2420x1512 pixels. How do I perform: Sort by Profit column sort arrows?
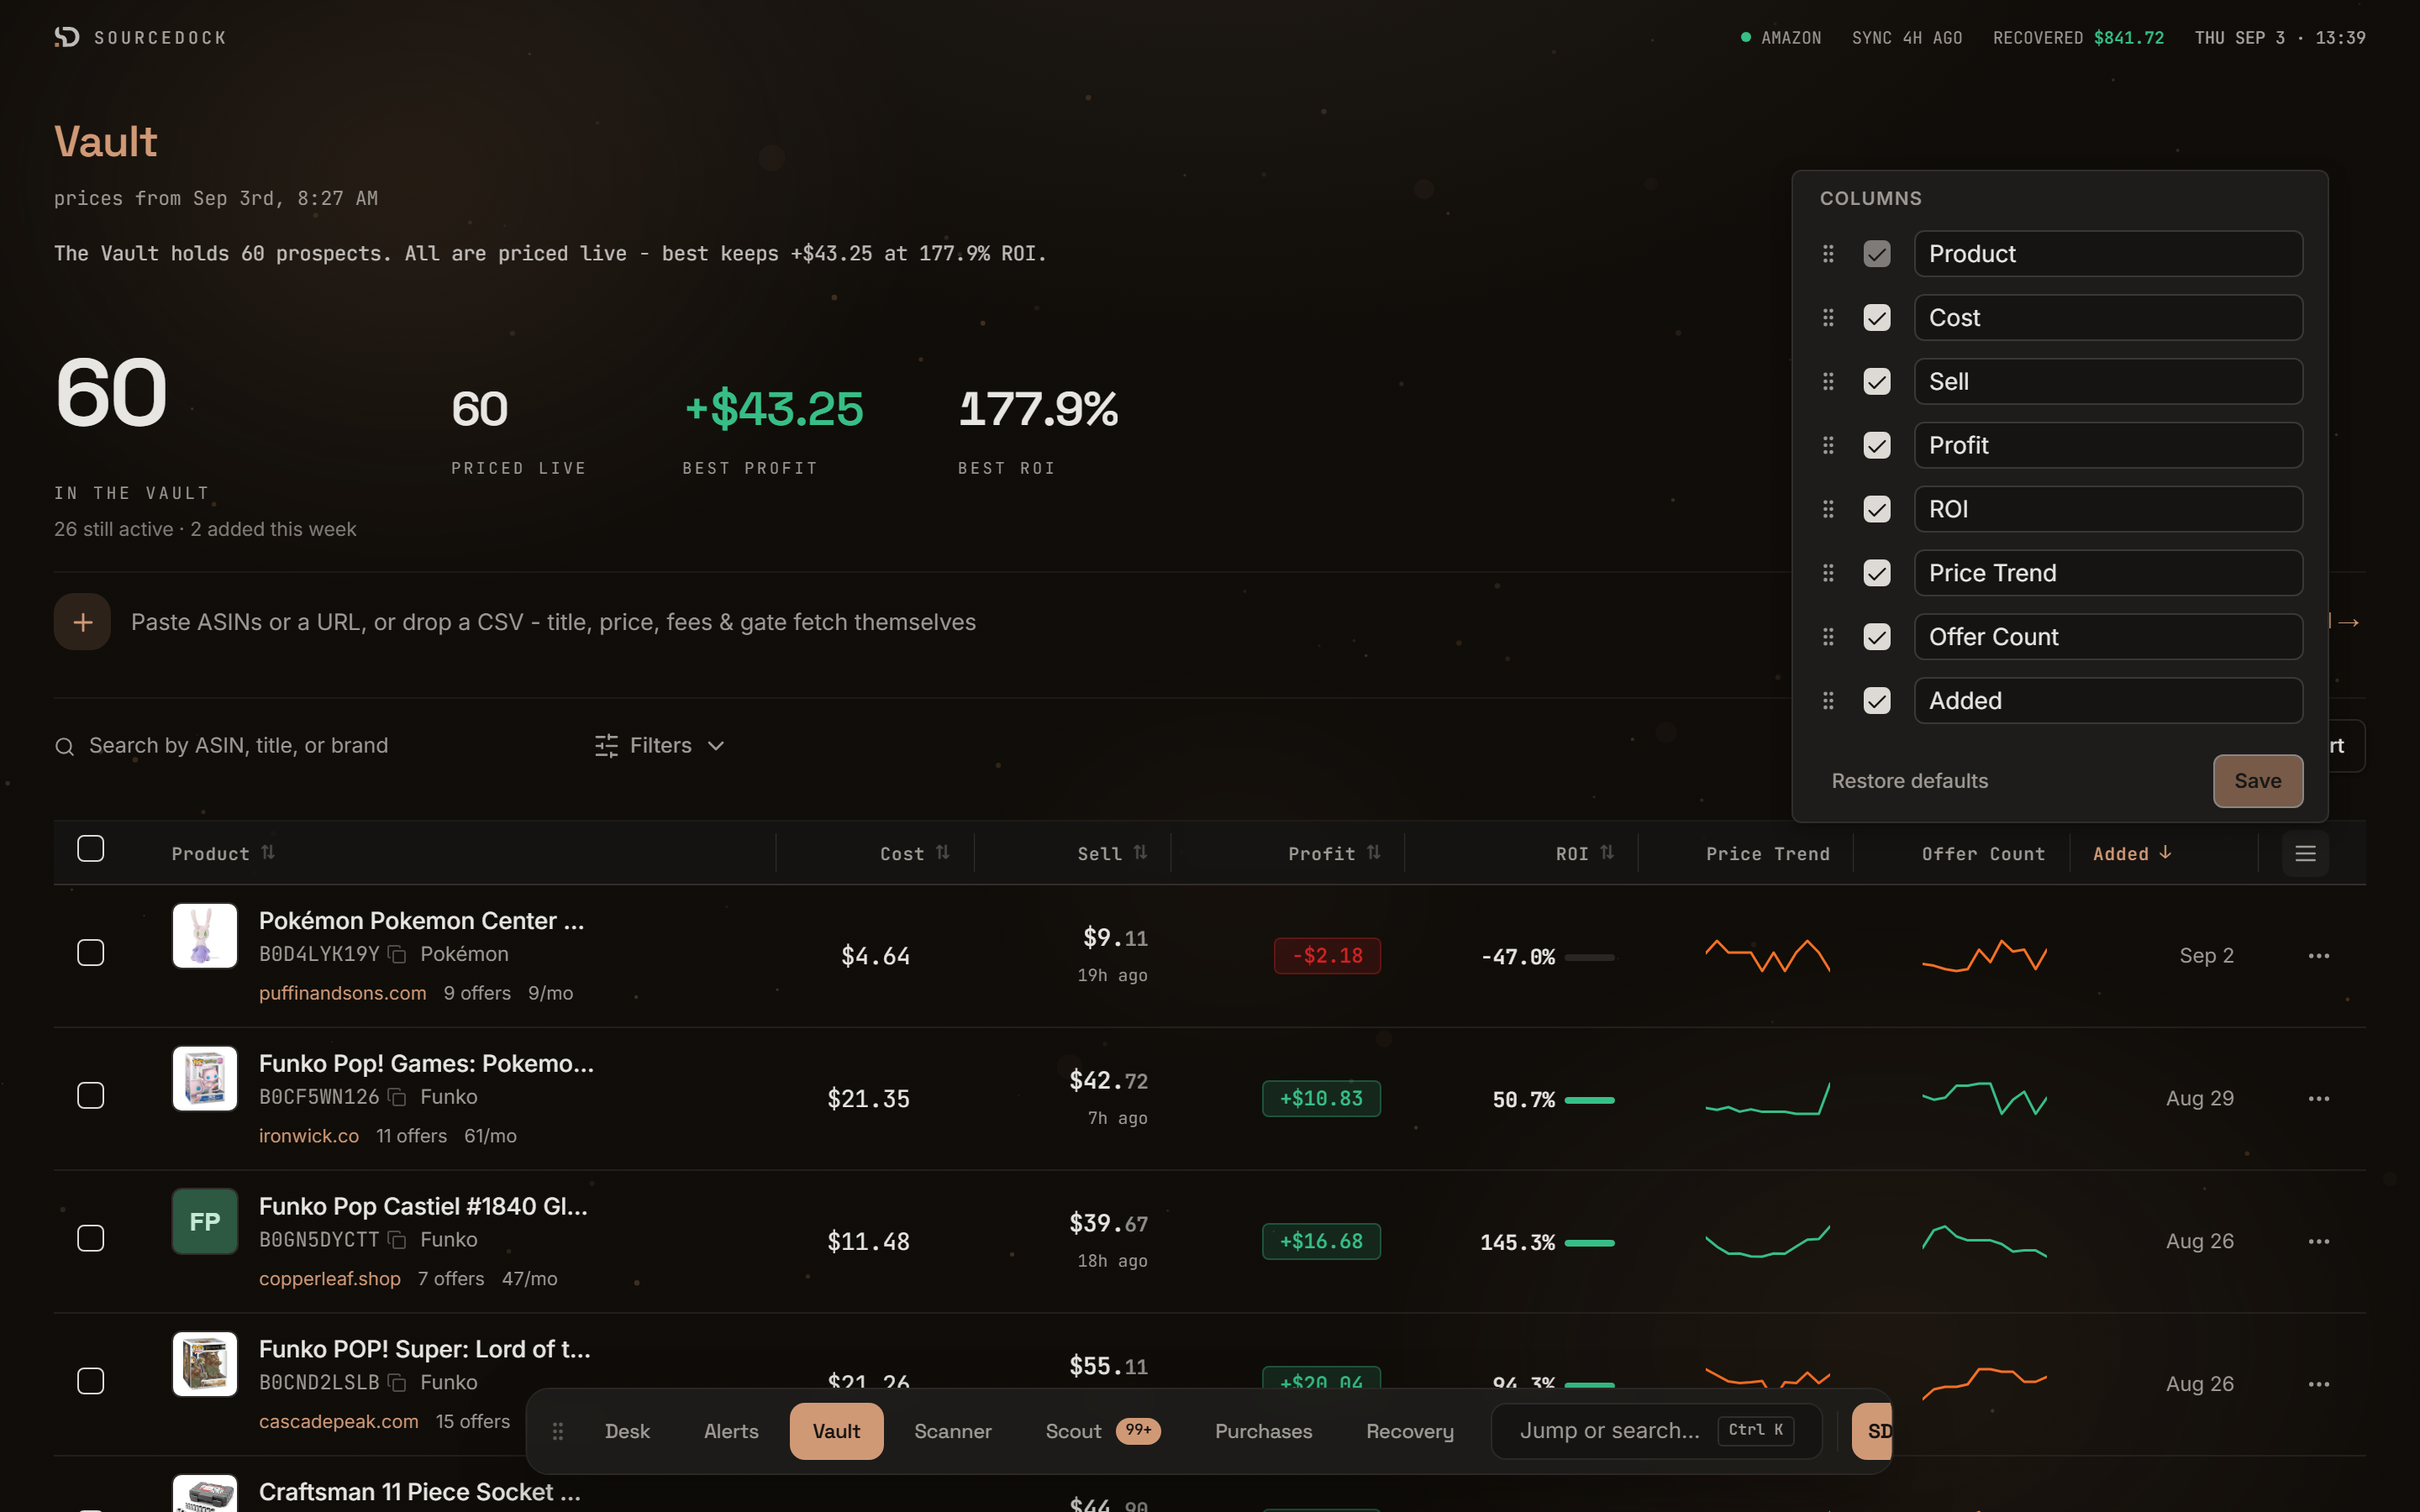click(x=1374, y=852)
